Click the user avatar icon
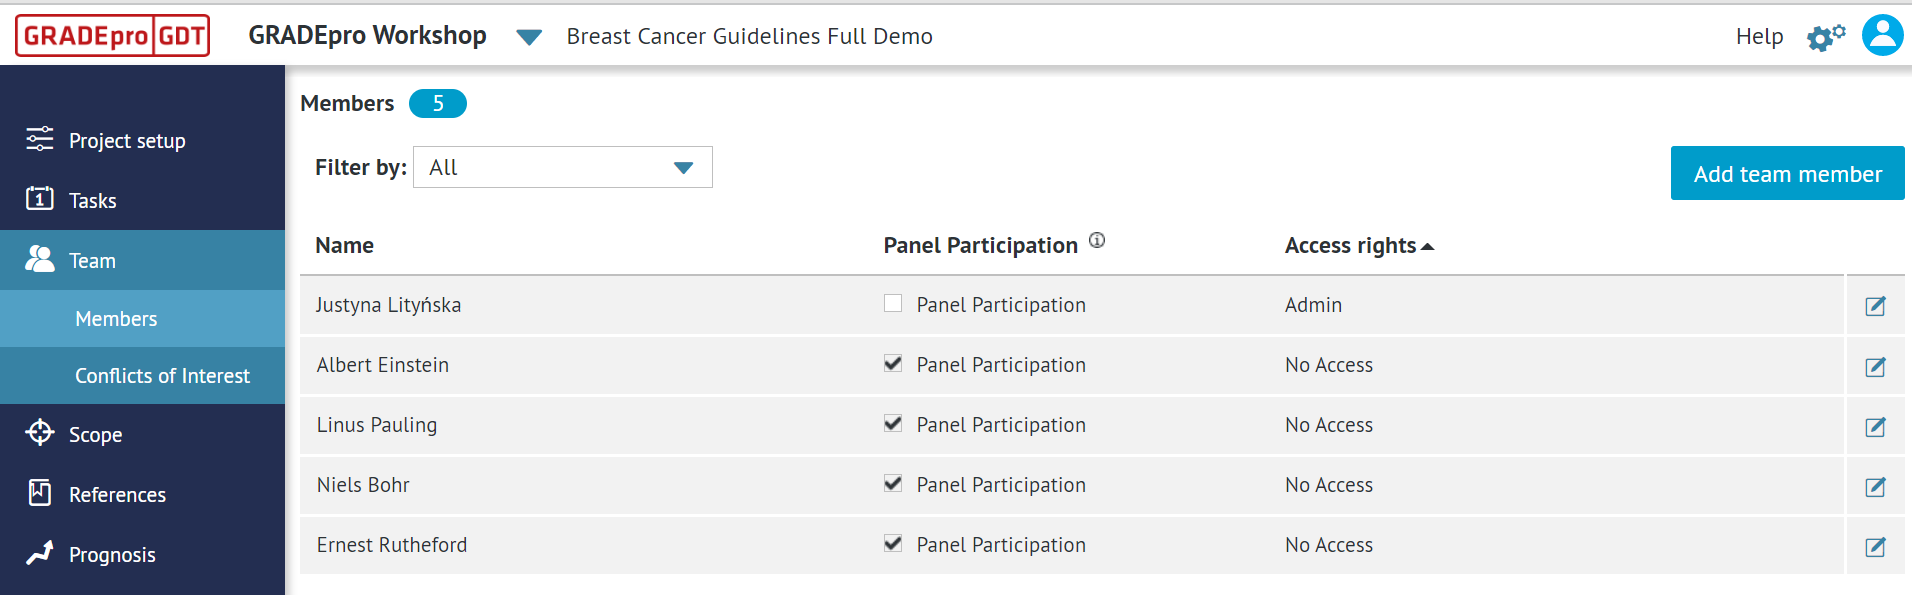1912x595 pixels. coord(1881,35)
